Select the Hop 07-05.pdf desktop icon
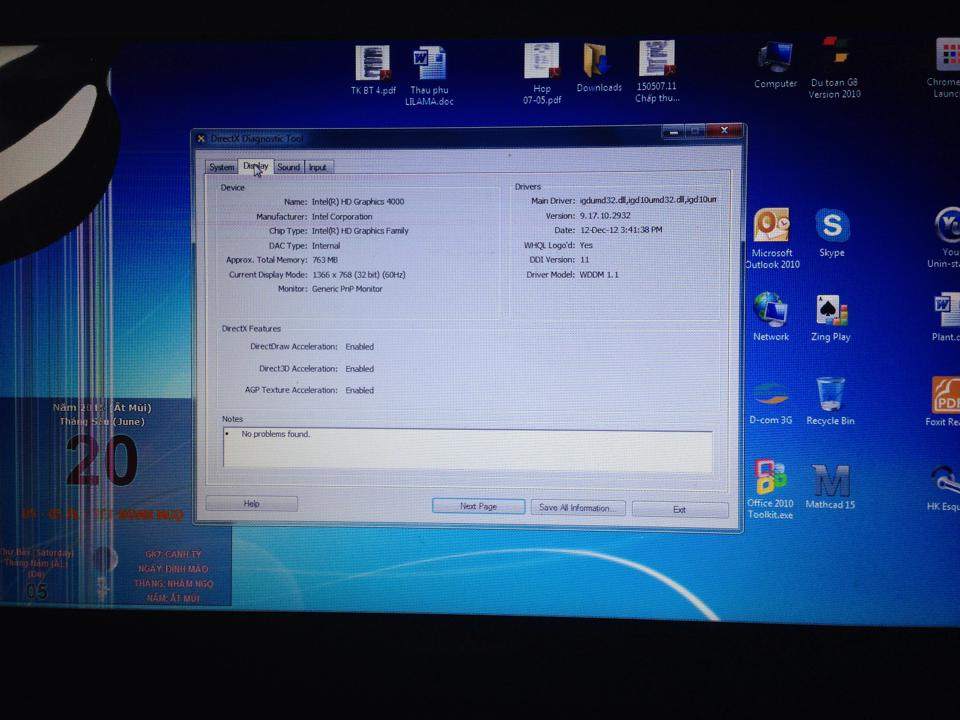 (542, 73)
